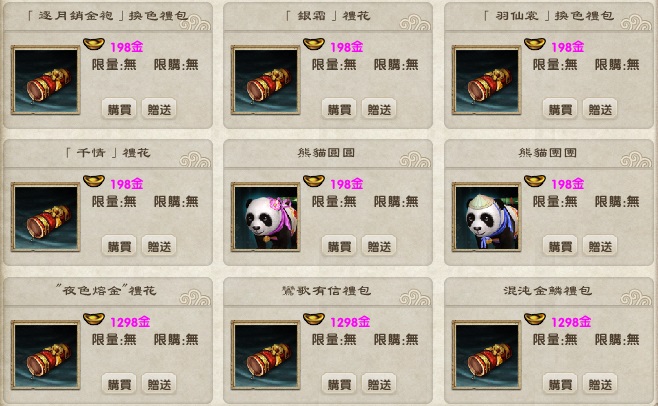The height and width of the screenshot is (406, 658).
Task: Click the 「千情」禮花 item icon
Action: (x=45, y=217)
